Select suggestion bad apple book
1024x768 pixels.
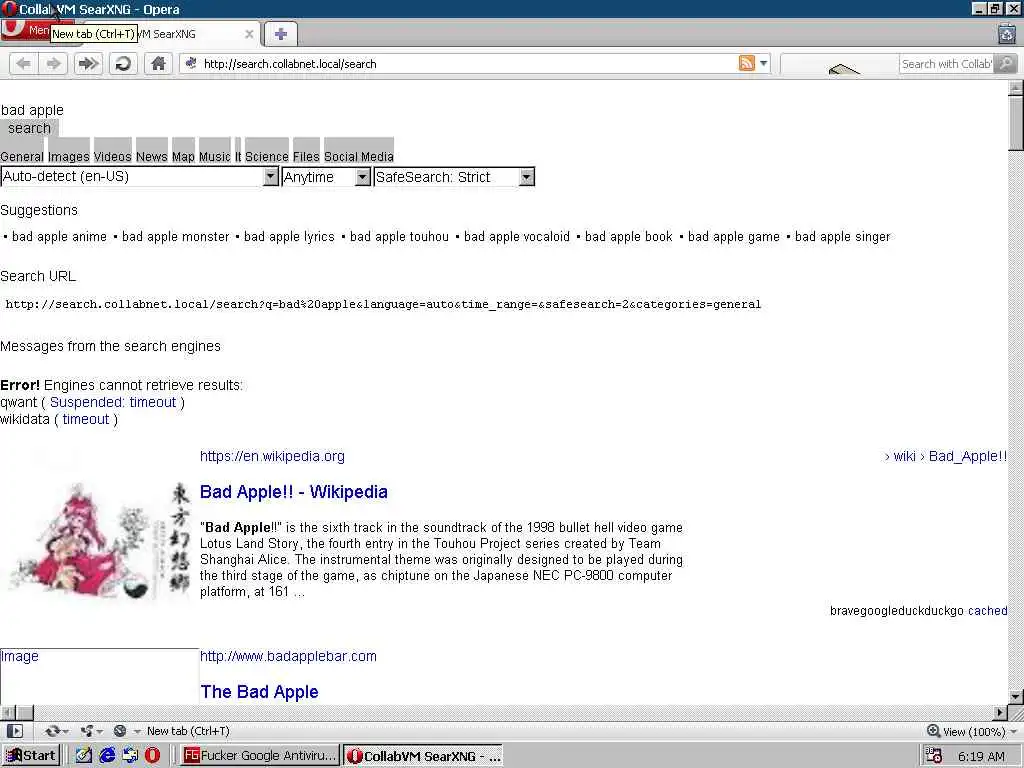point(628,236)
